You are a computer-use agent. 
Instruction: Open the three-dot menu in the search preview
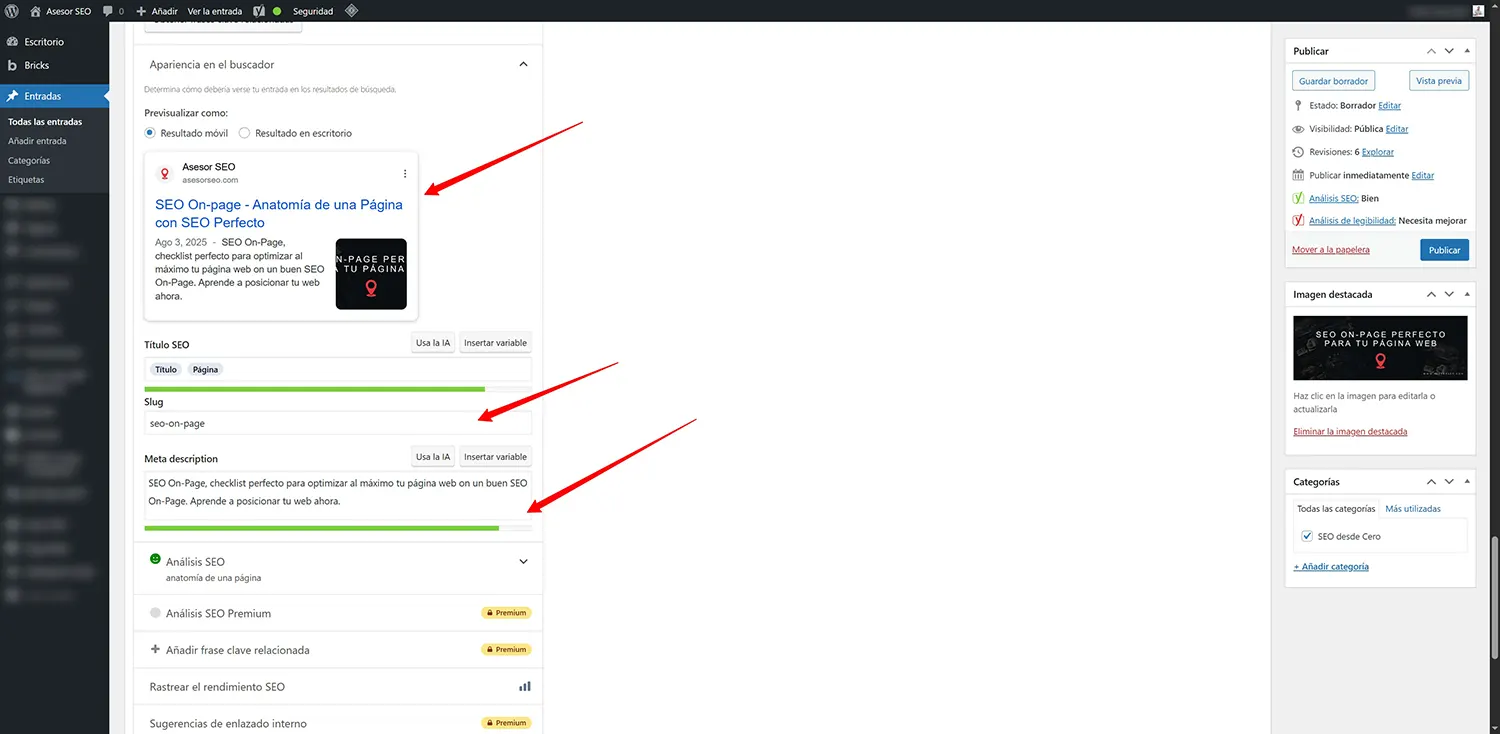pos(405,174)
